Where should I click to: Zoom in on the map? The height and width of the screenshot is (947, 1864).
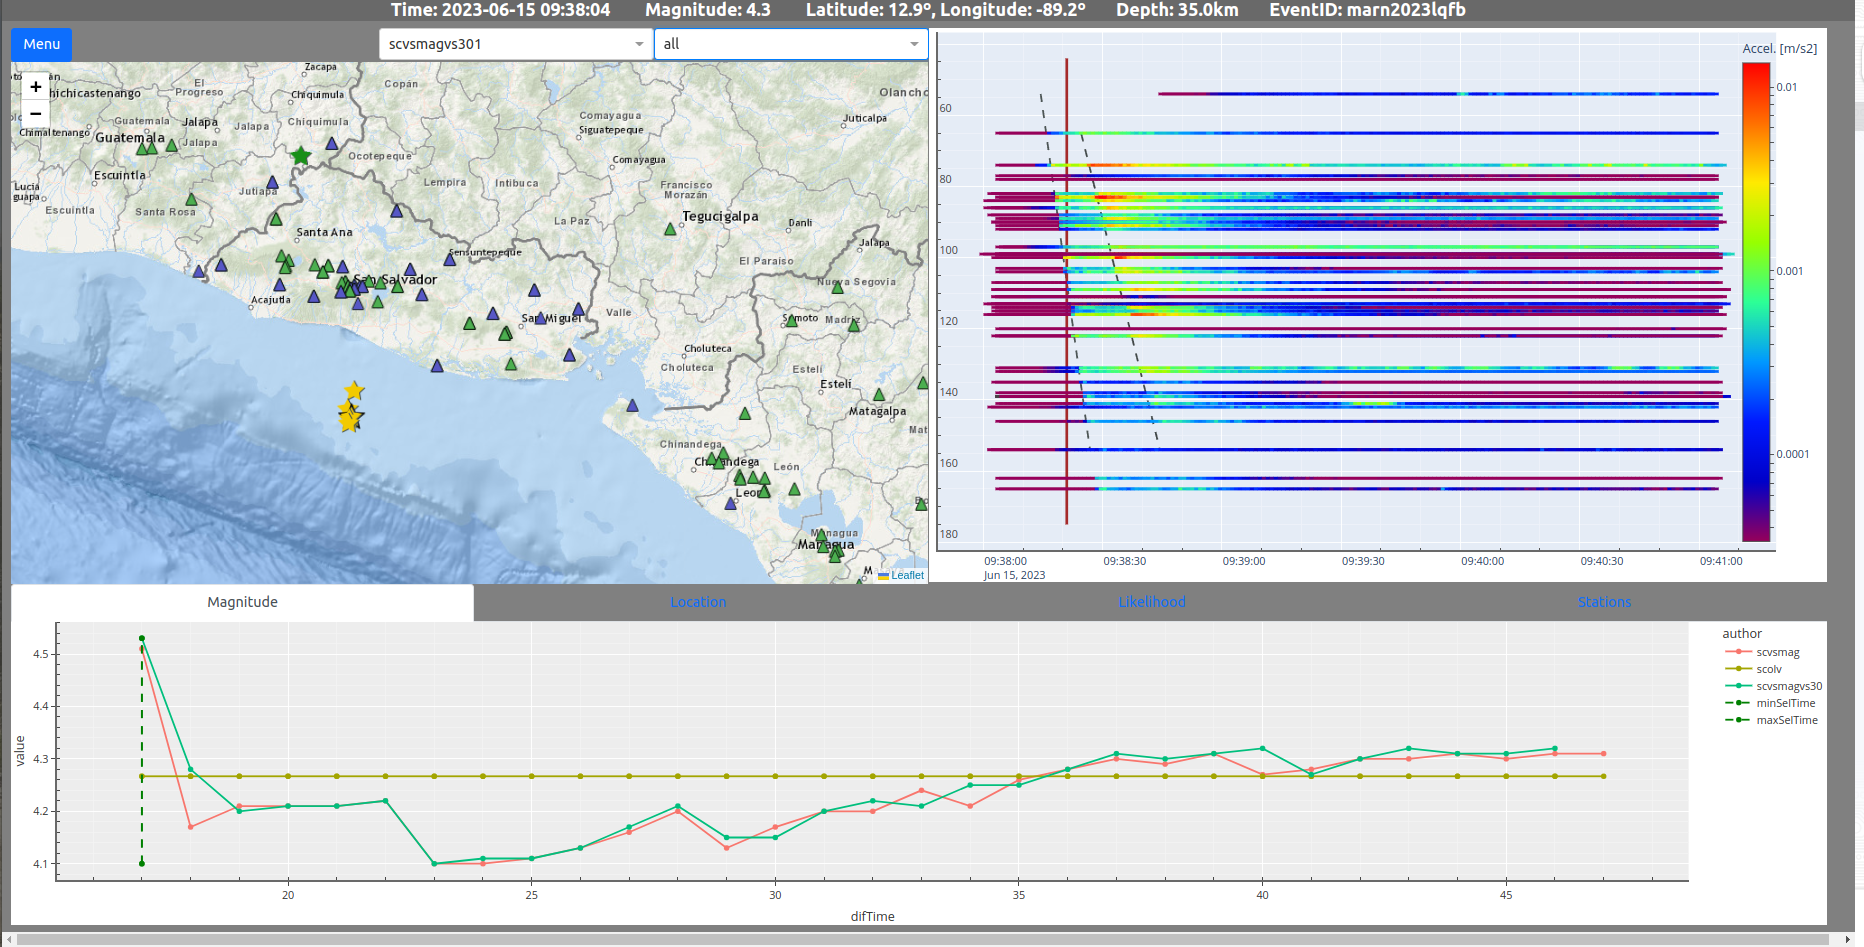(36, 87)
